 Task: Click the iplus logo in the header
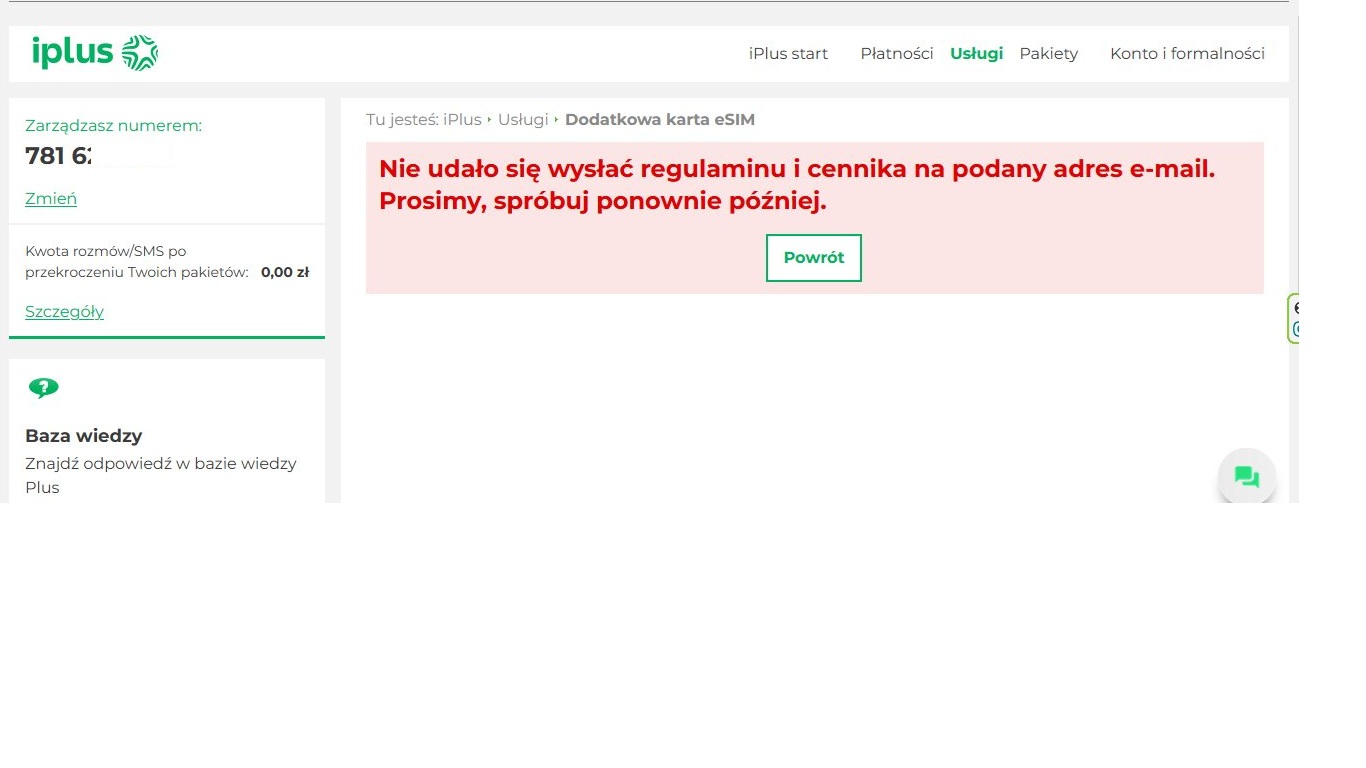(x=95, y=53)
